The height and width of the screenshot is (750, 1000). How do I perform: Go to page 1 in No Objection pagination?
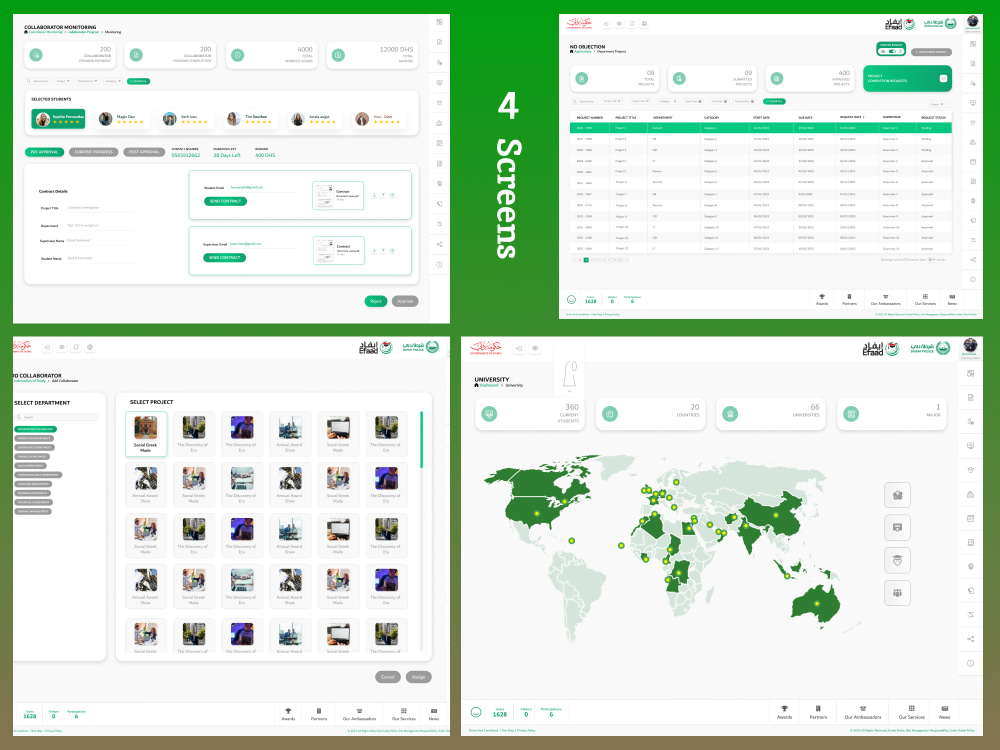[x=586, y=260]
